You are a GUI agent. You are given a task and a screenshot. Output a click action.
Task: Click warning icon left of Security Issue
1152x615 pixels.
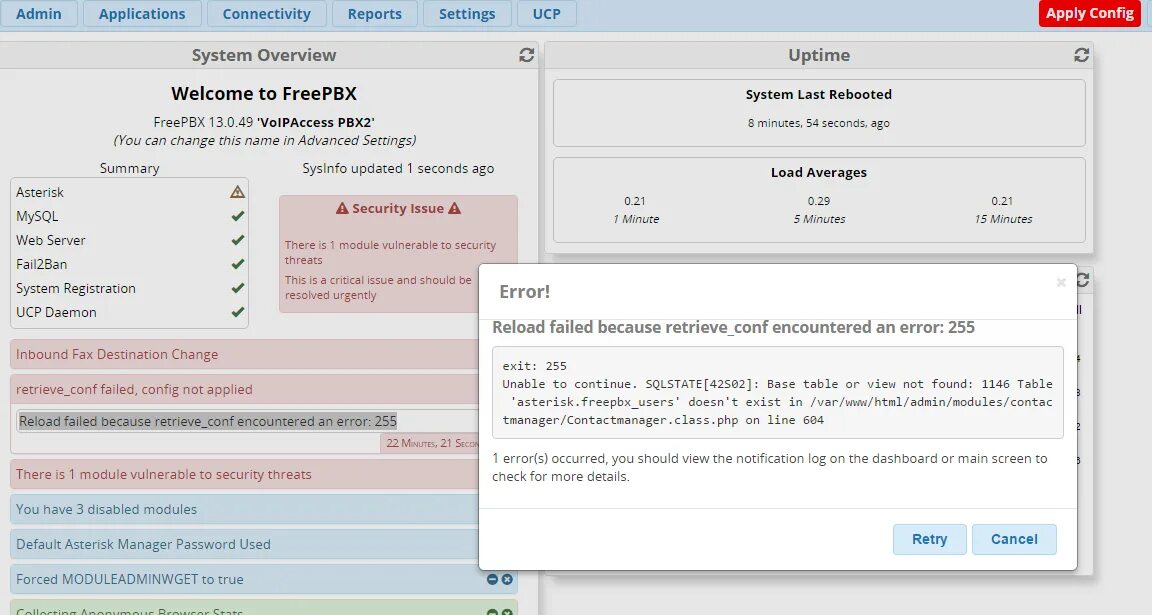pos(342,208)
